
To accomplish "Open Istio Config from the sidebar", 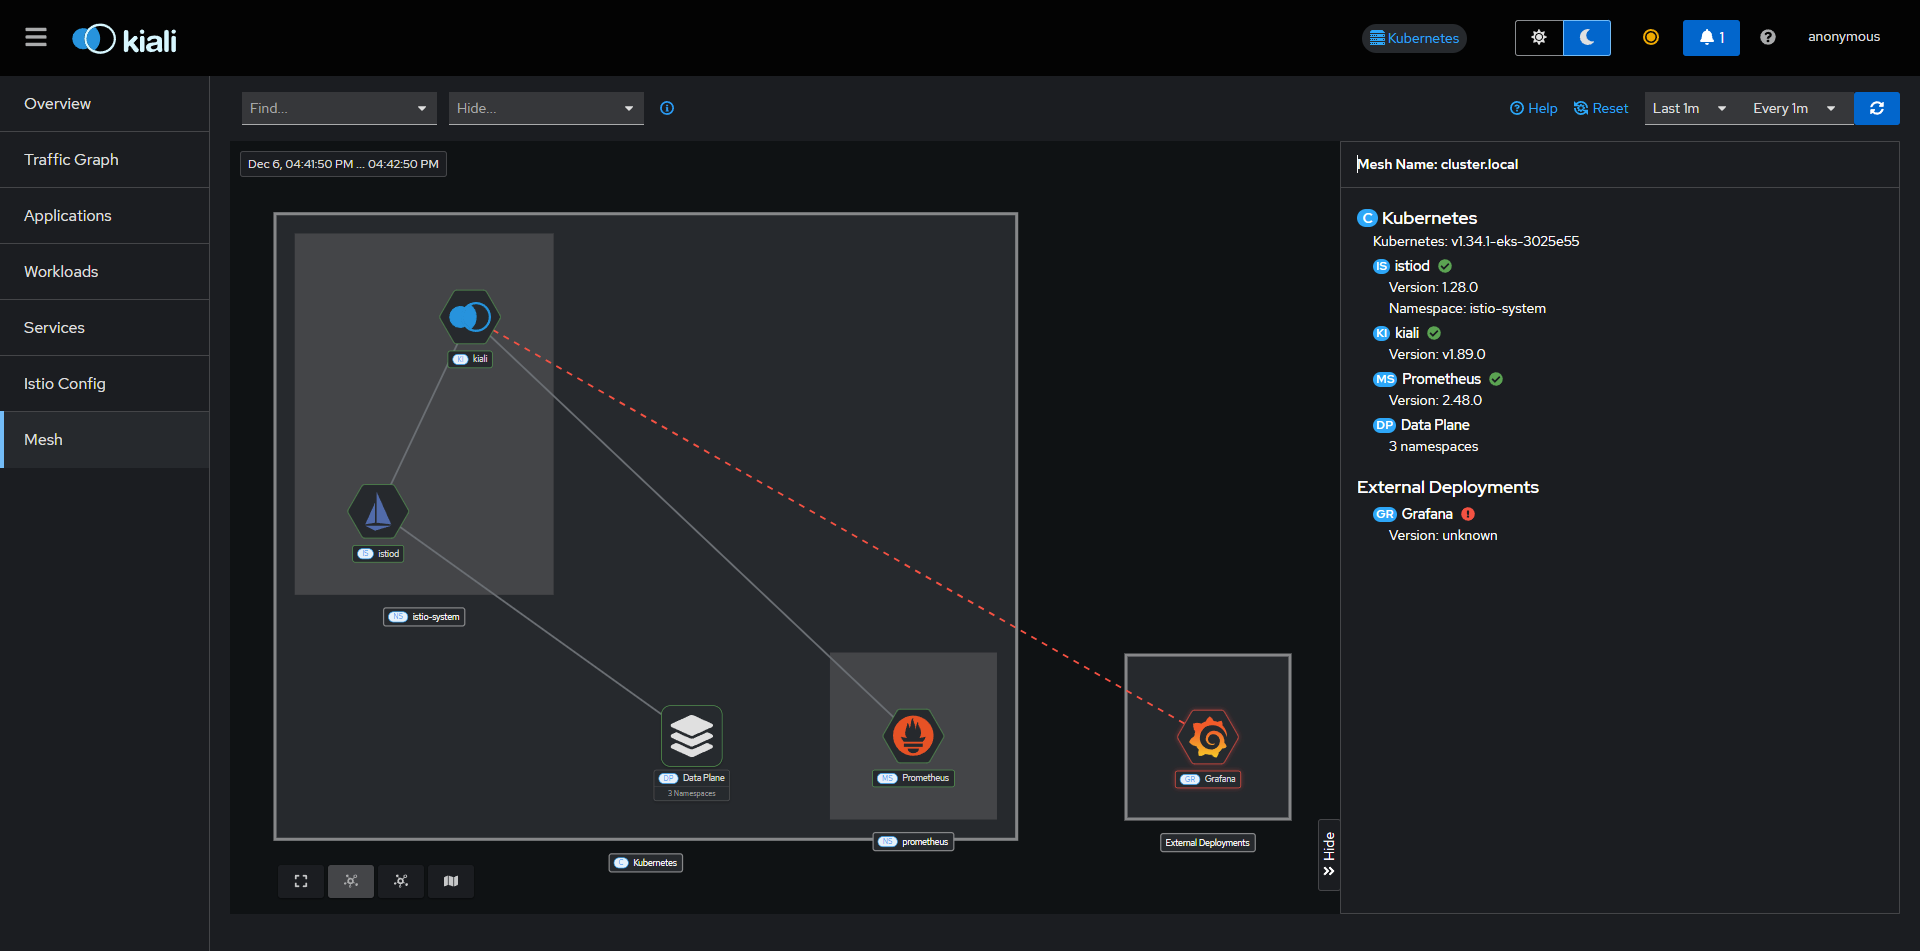I will click(x=64, y=383).
